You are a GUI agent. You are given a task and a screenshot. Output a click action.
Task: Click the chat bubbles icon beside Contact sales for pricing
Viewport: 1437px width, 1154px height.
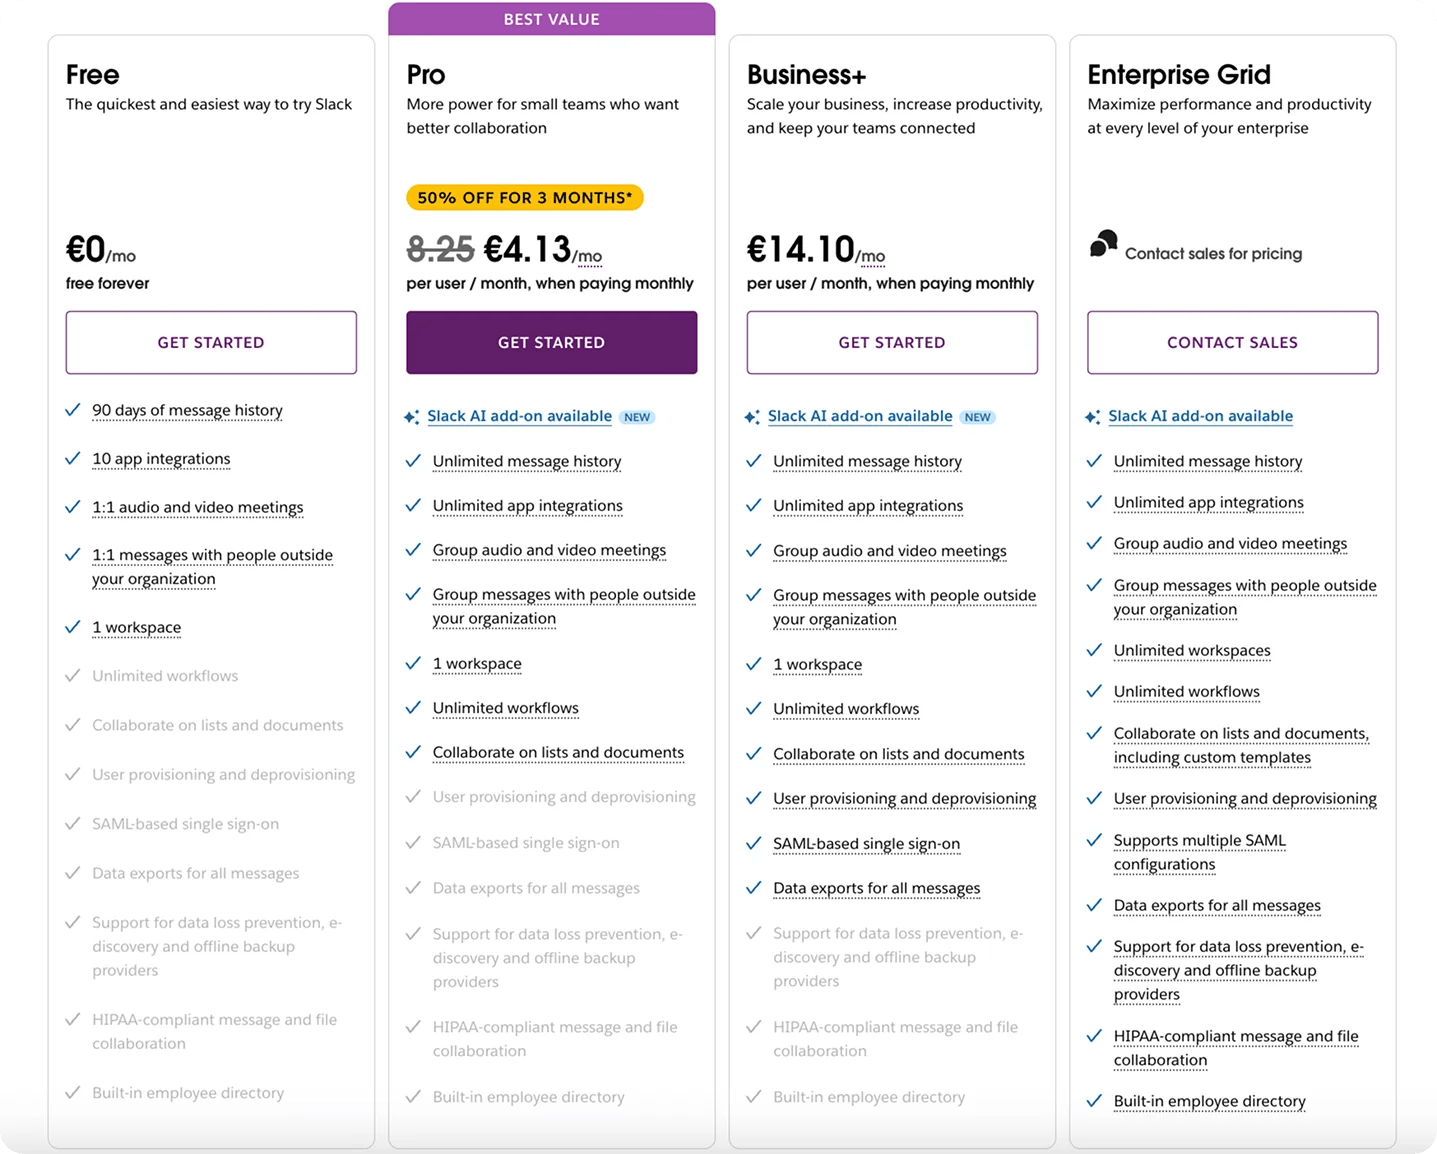1103,244
